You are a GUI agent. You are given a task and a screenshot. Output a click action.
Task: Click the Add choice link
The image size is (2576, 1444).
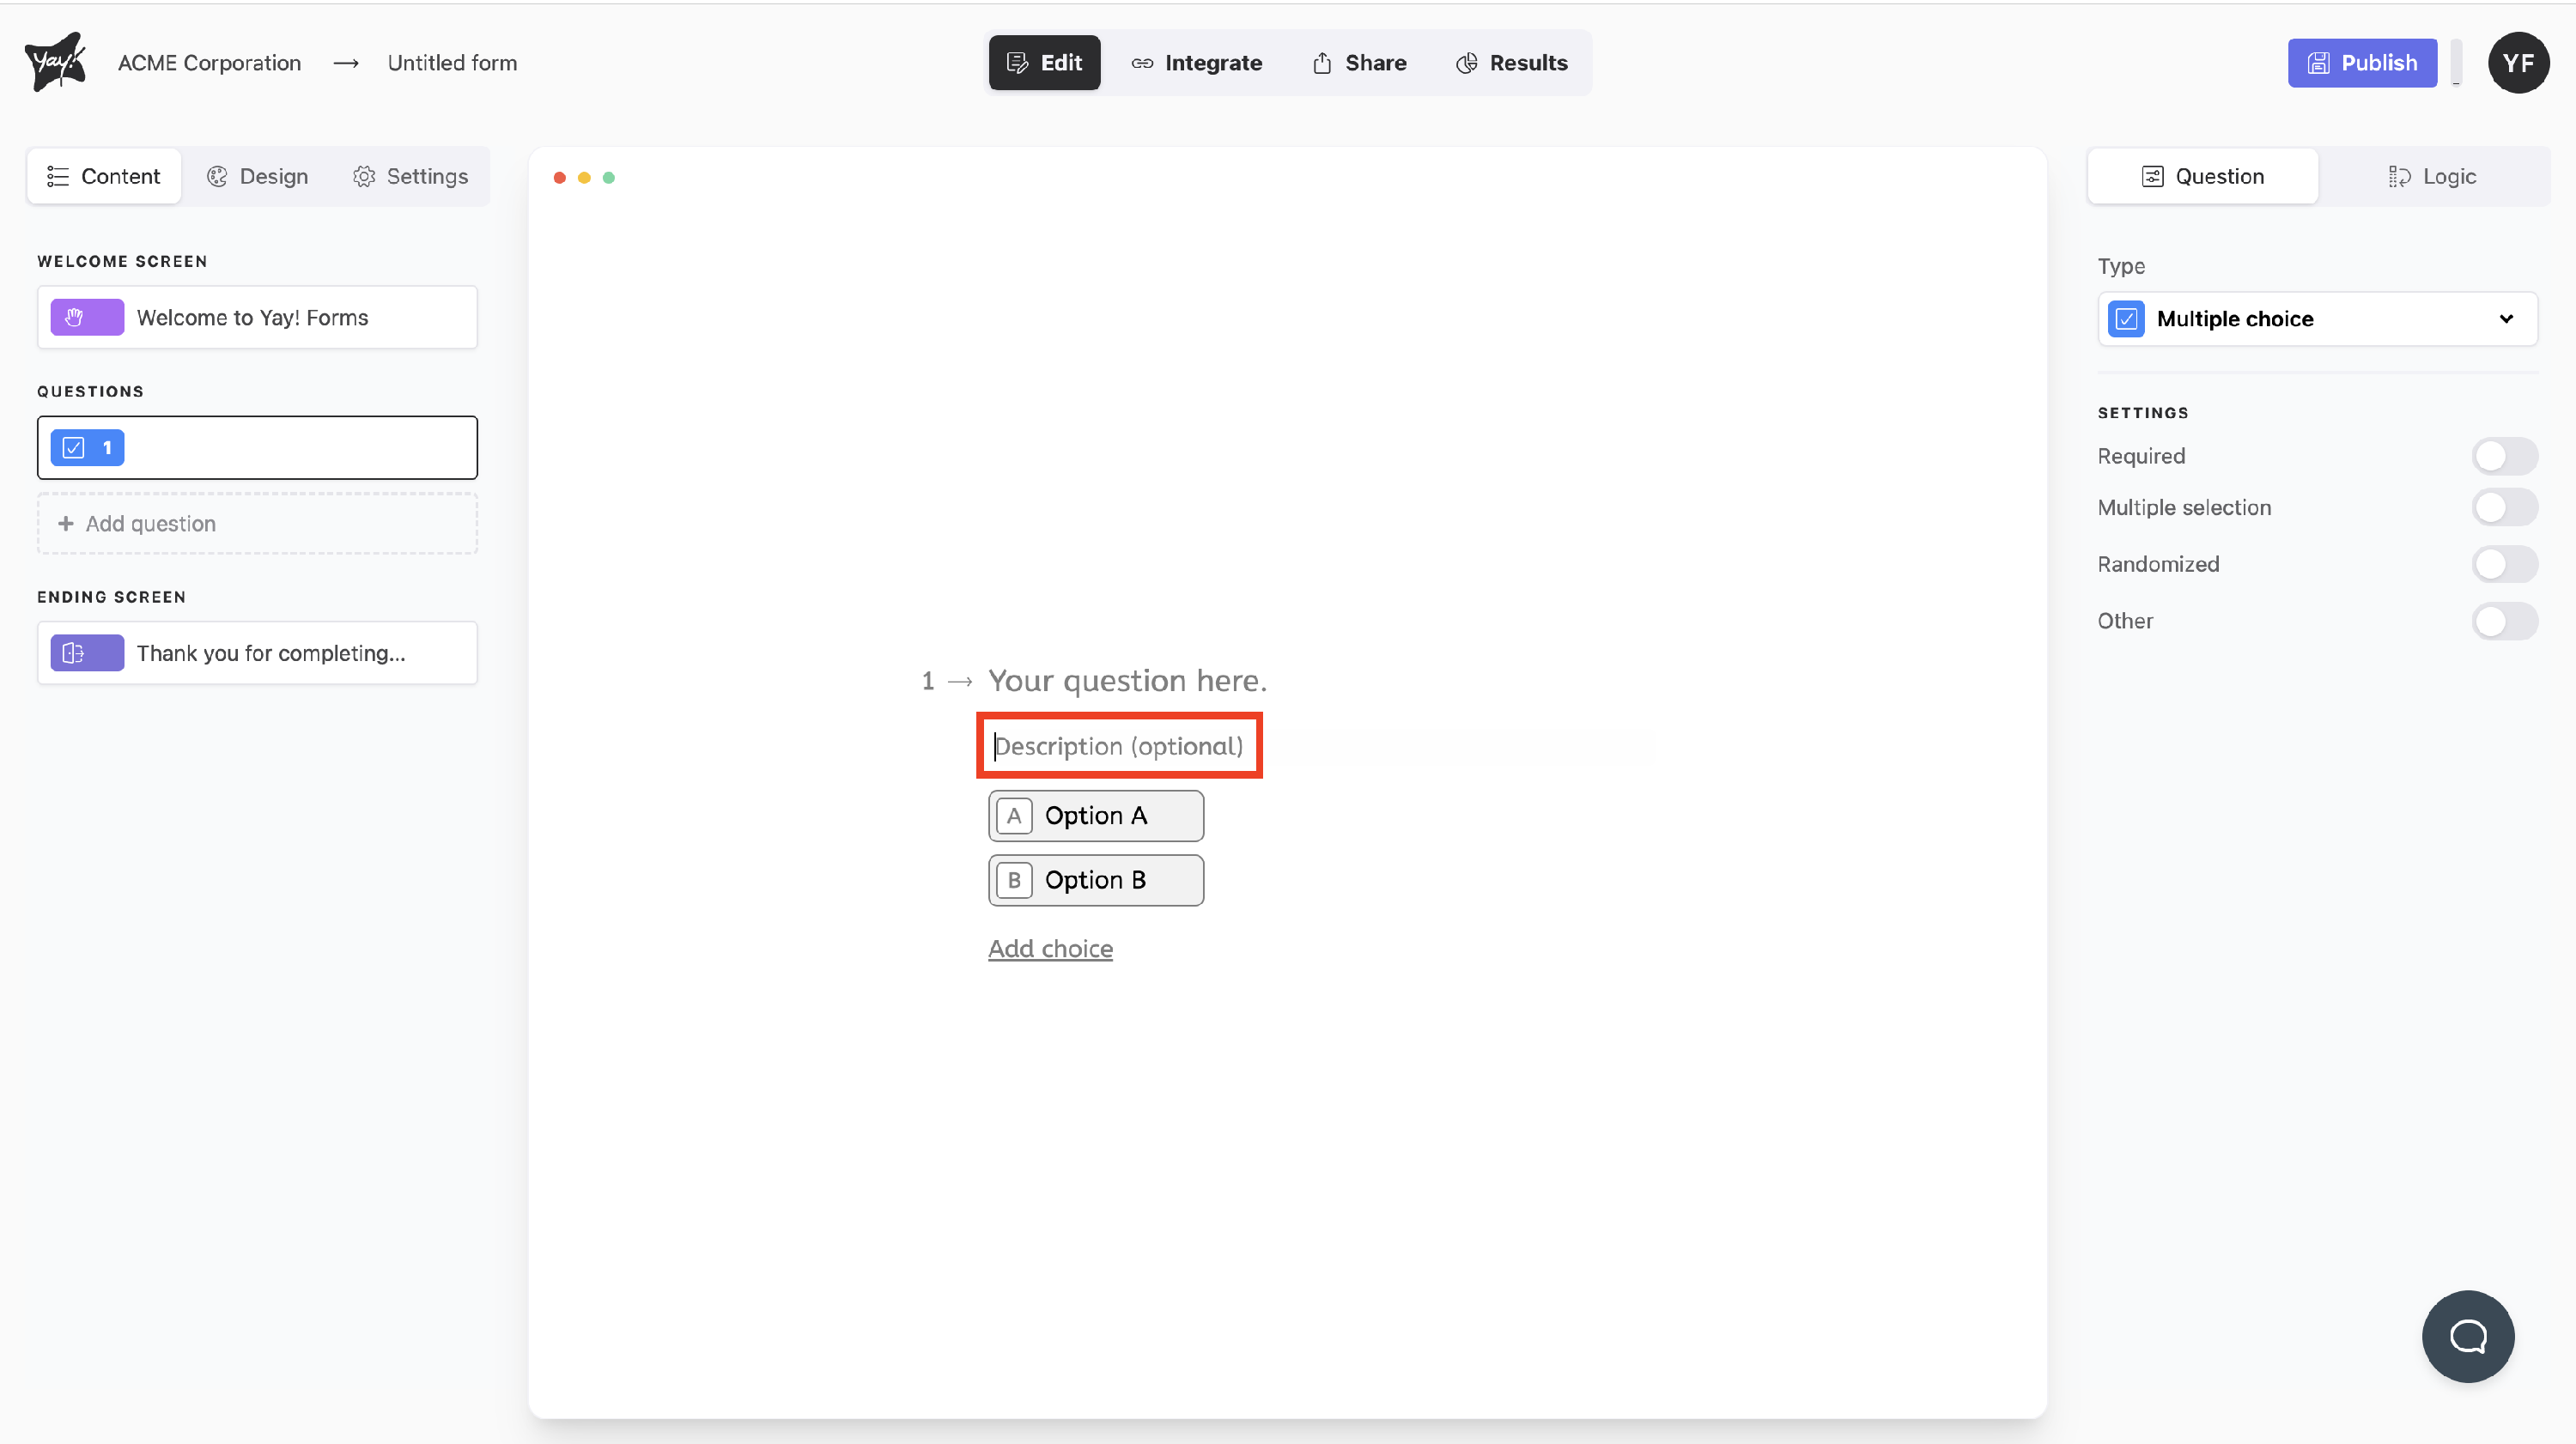[1050, 948]
